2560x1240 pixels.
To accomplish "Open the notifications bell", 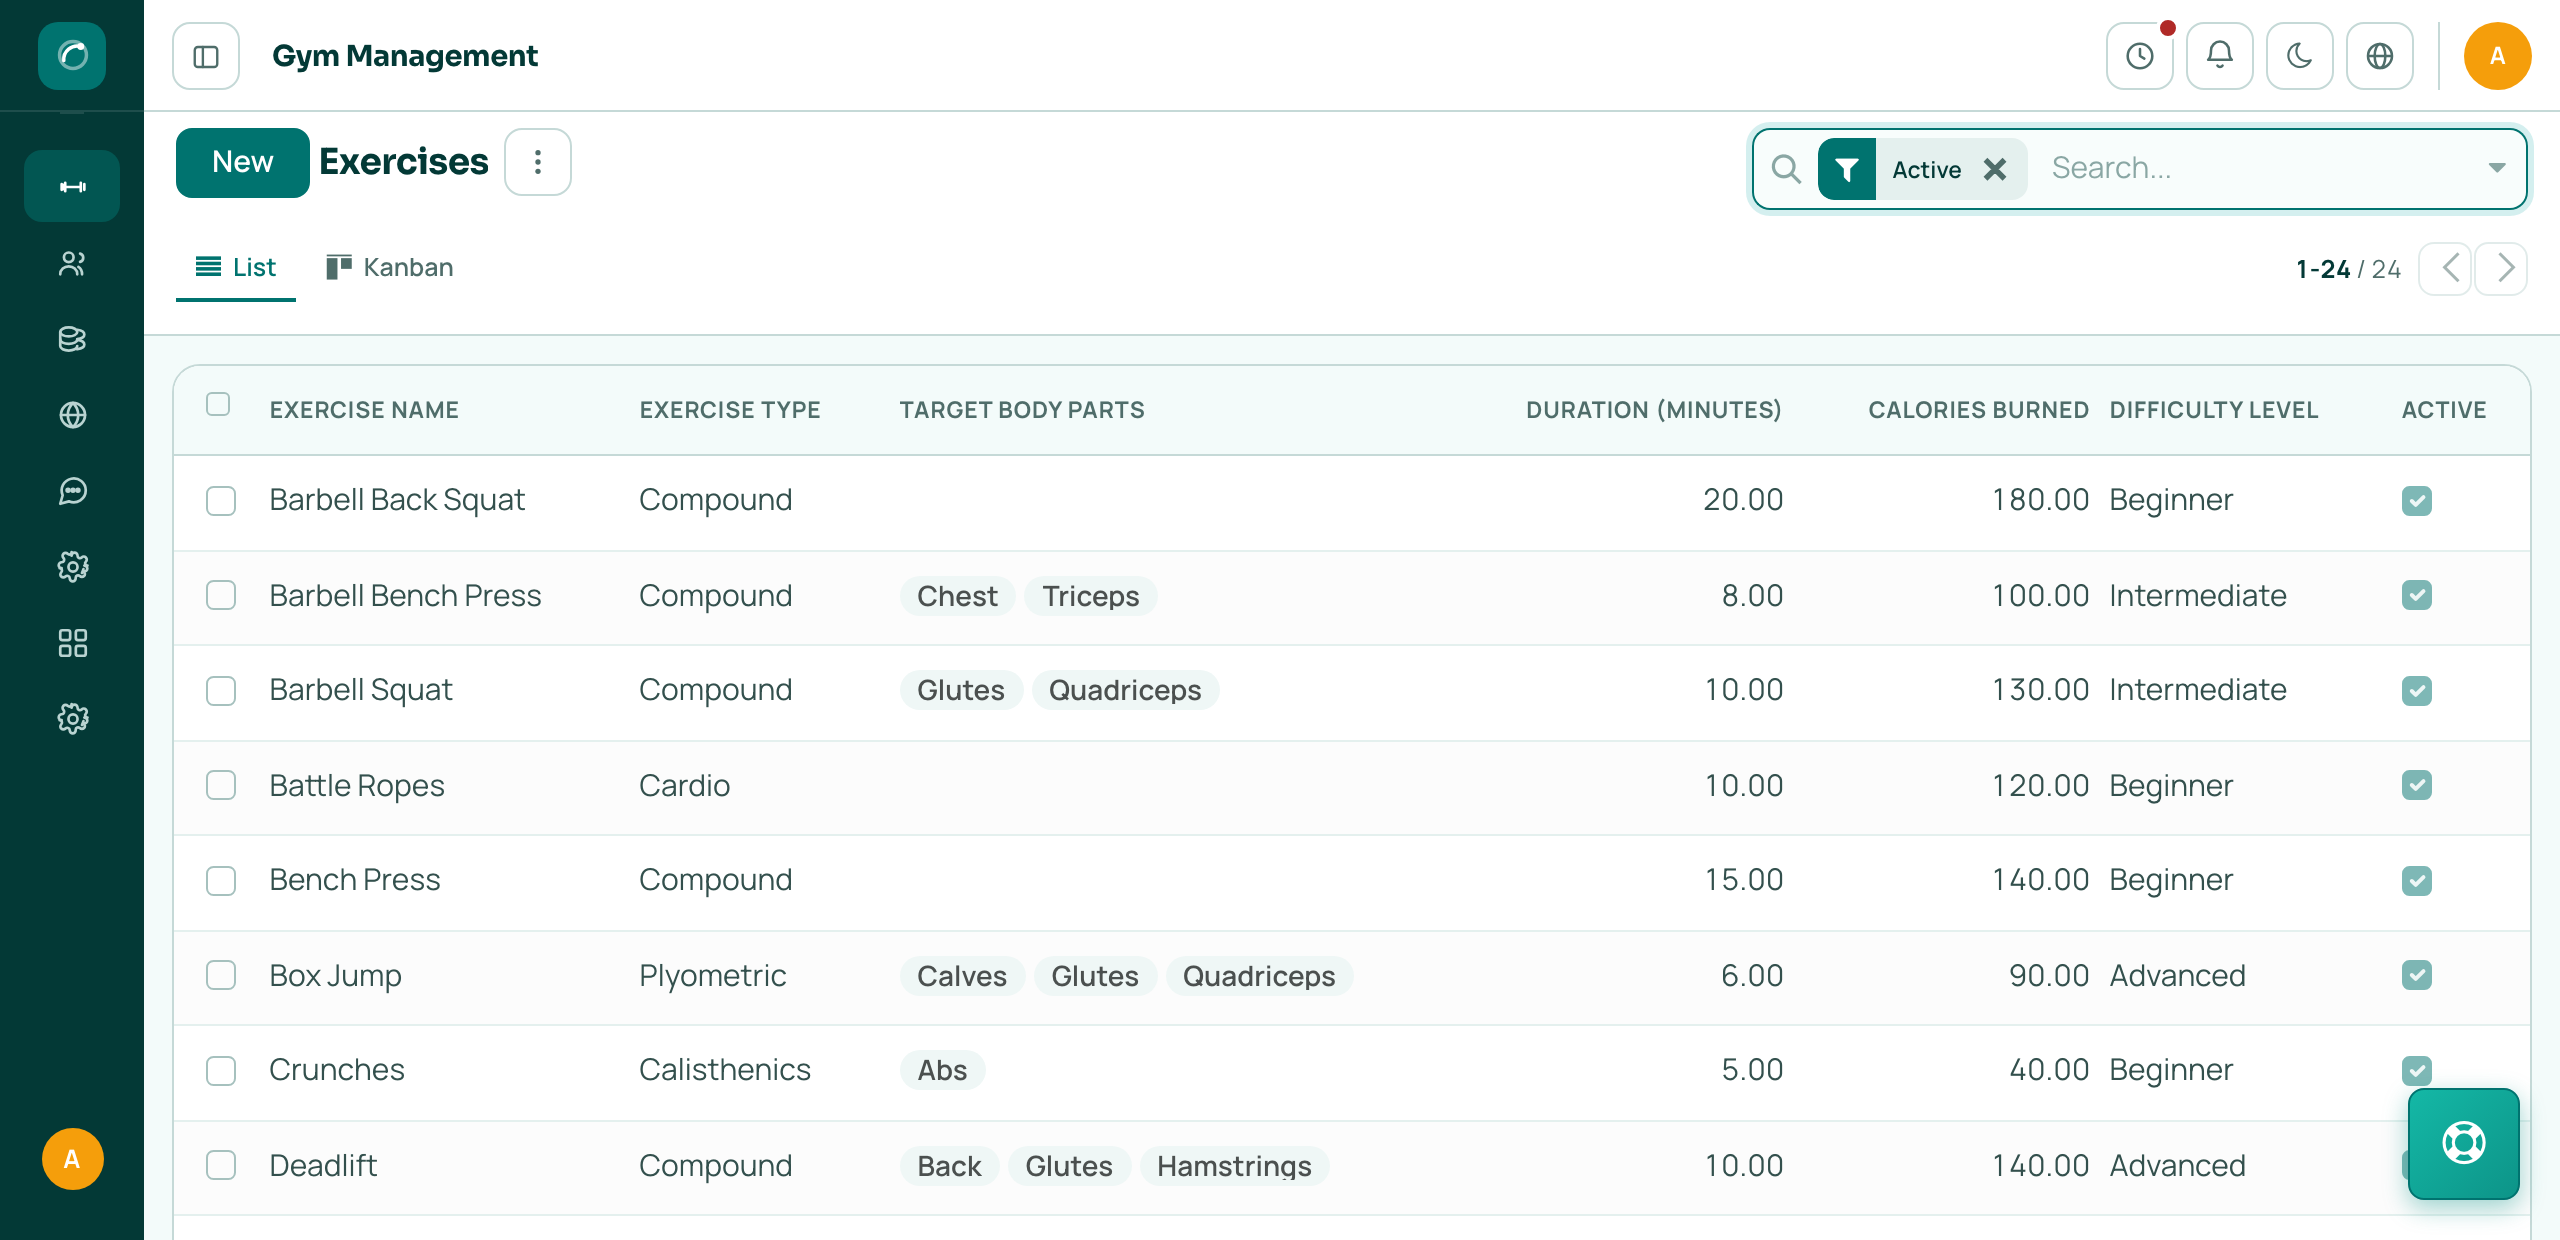I will (2220, 56).
